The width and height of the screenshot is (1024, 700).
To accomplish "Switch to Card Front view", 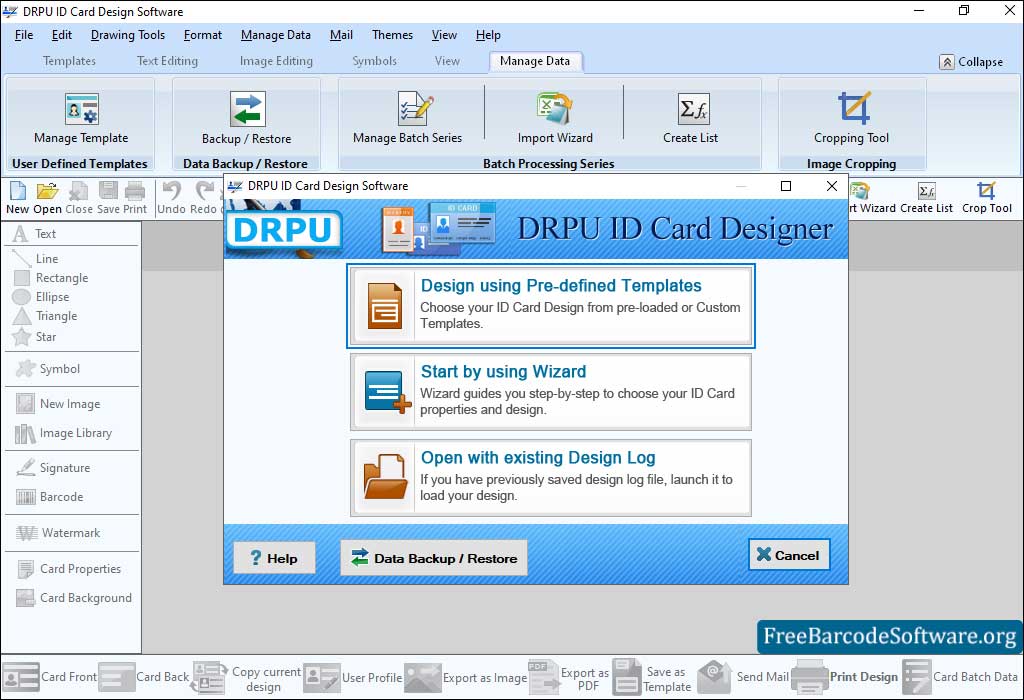I will point(50,677).
